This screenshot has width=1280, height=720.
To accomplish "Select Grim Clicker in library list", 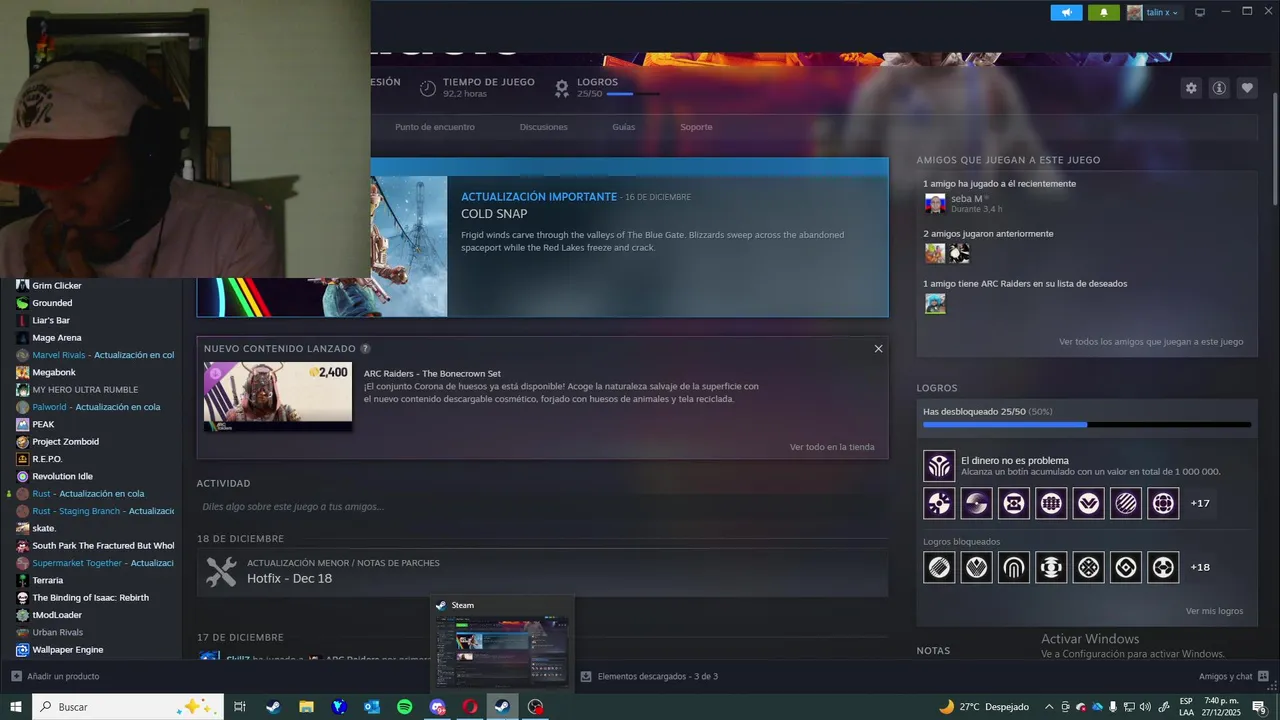I will pyautogui.click(x=57, y=286).
